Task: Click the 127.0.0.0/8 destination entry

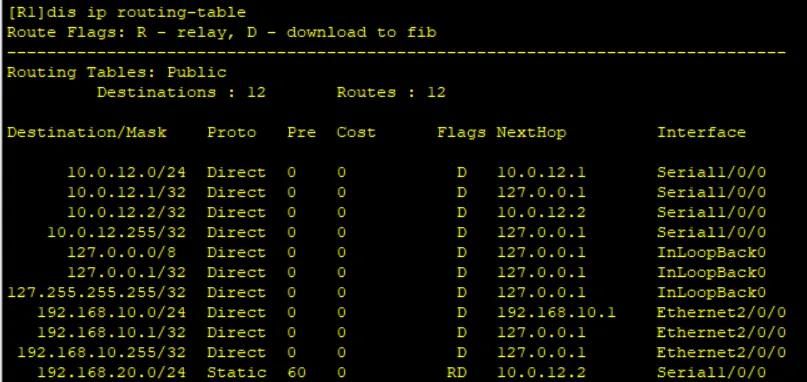Action: pos(127,253)
